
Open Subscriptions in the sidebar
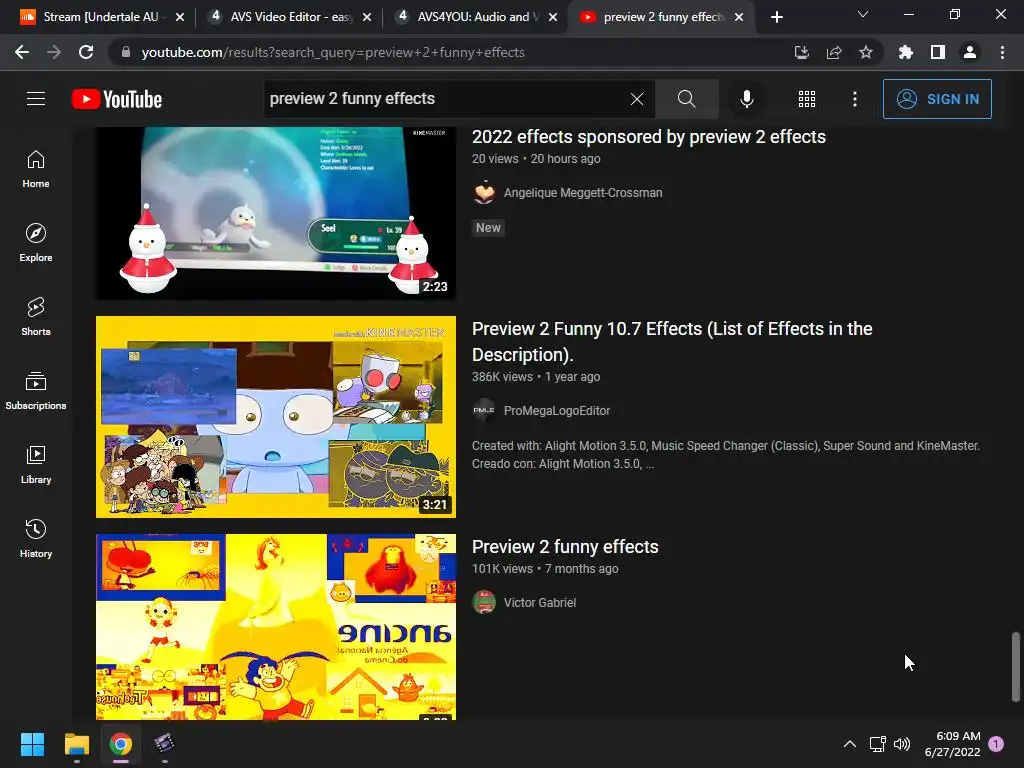coord(36,391)
